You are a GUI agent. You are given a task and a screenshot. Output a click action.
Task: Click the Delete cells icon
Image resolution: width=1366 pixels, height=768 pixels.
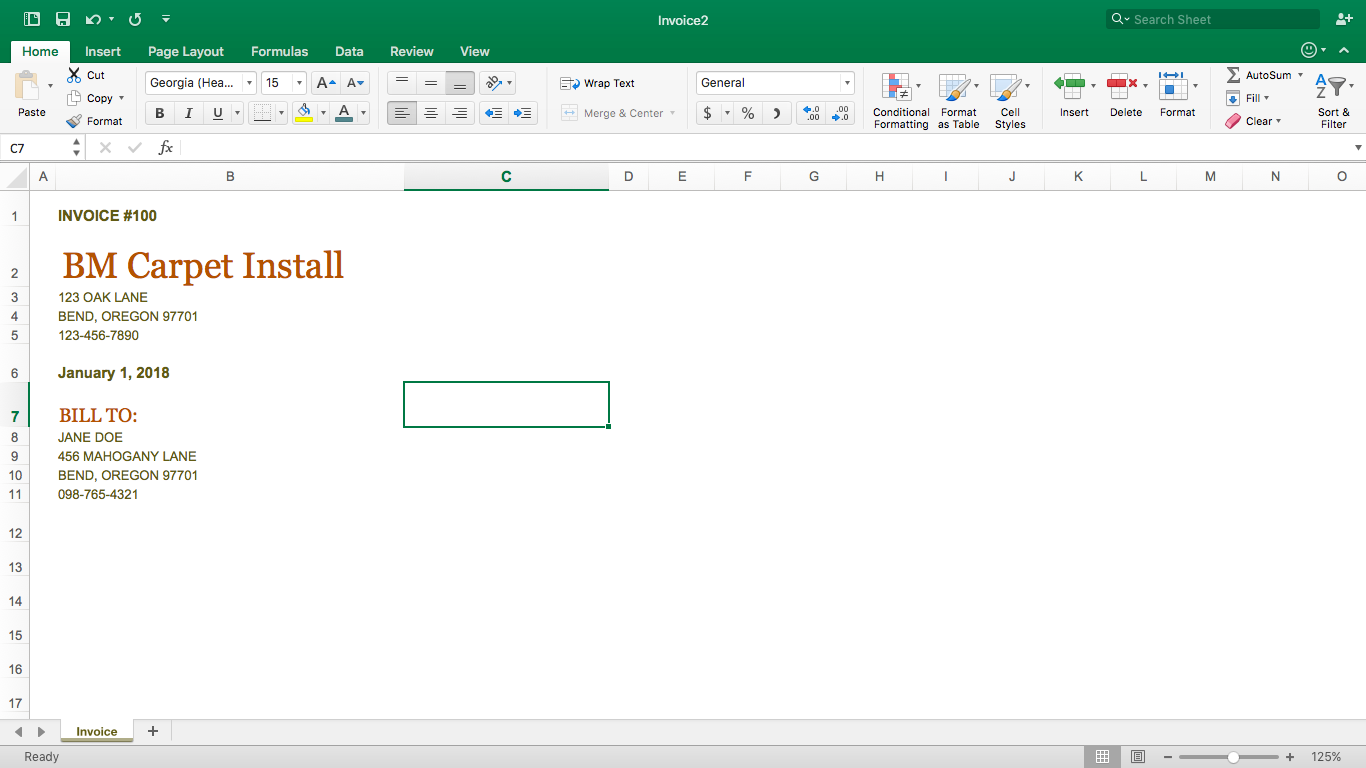click(1121, 85)
